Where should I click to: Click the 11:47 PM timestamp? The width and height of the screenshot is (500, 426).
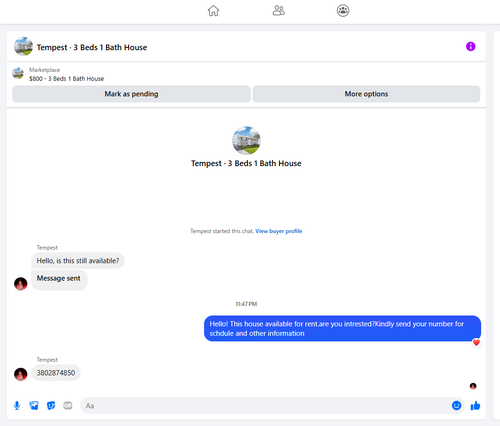coord(246,304)
